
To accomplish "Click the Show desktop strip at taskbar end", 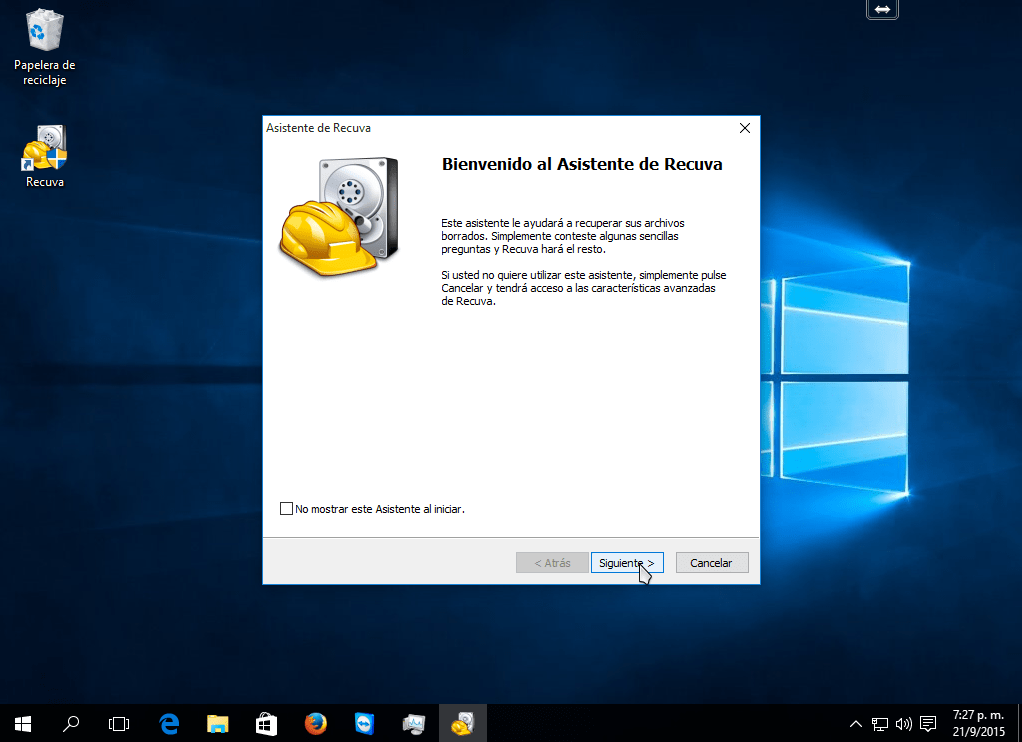I will [1019, 724].
